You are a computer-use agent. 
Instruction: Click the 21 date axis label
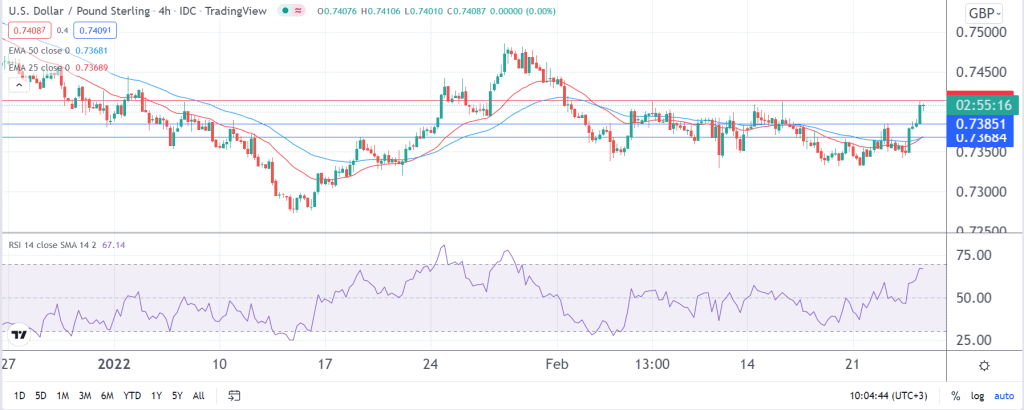[x=854, y=364]
